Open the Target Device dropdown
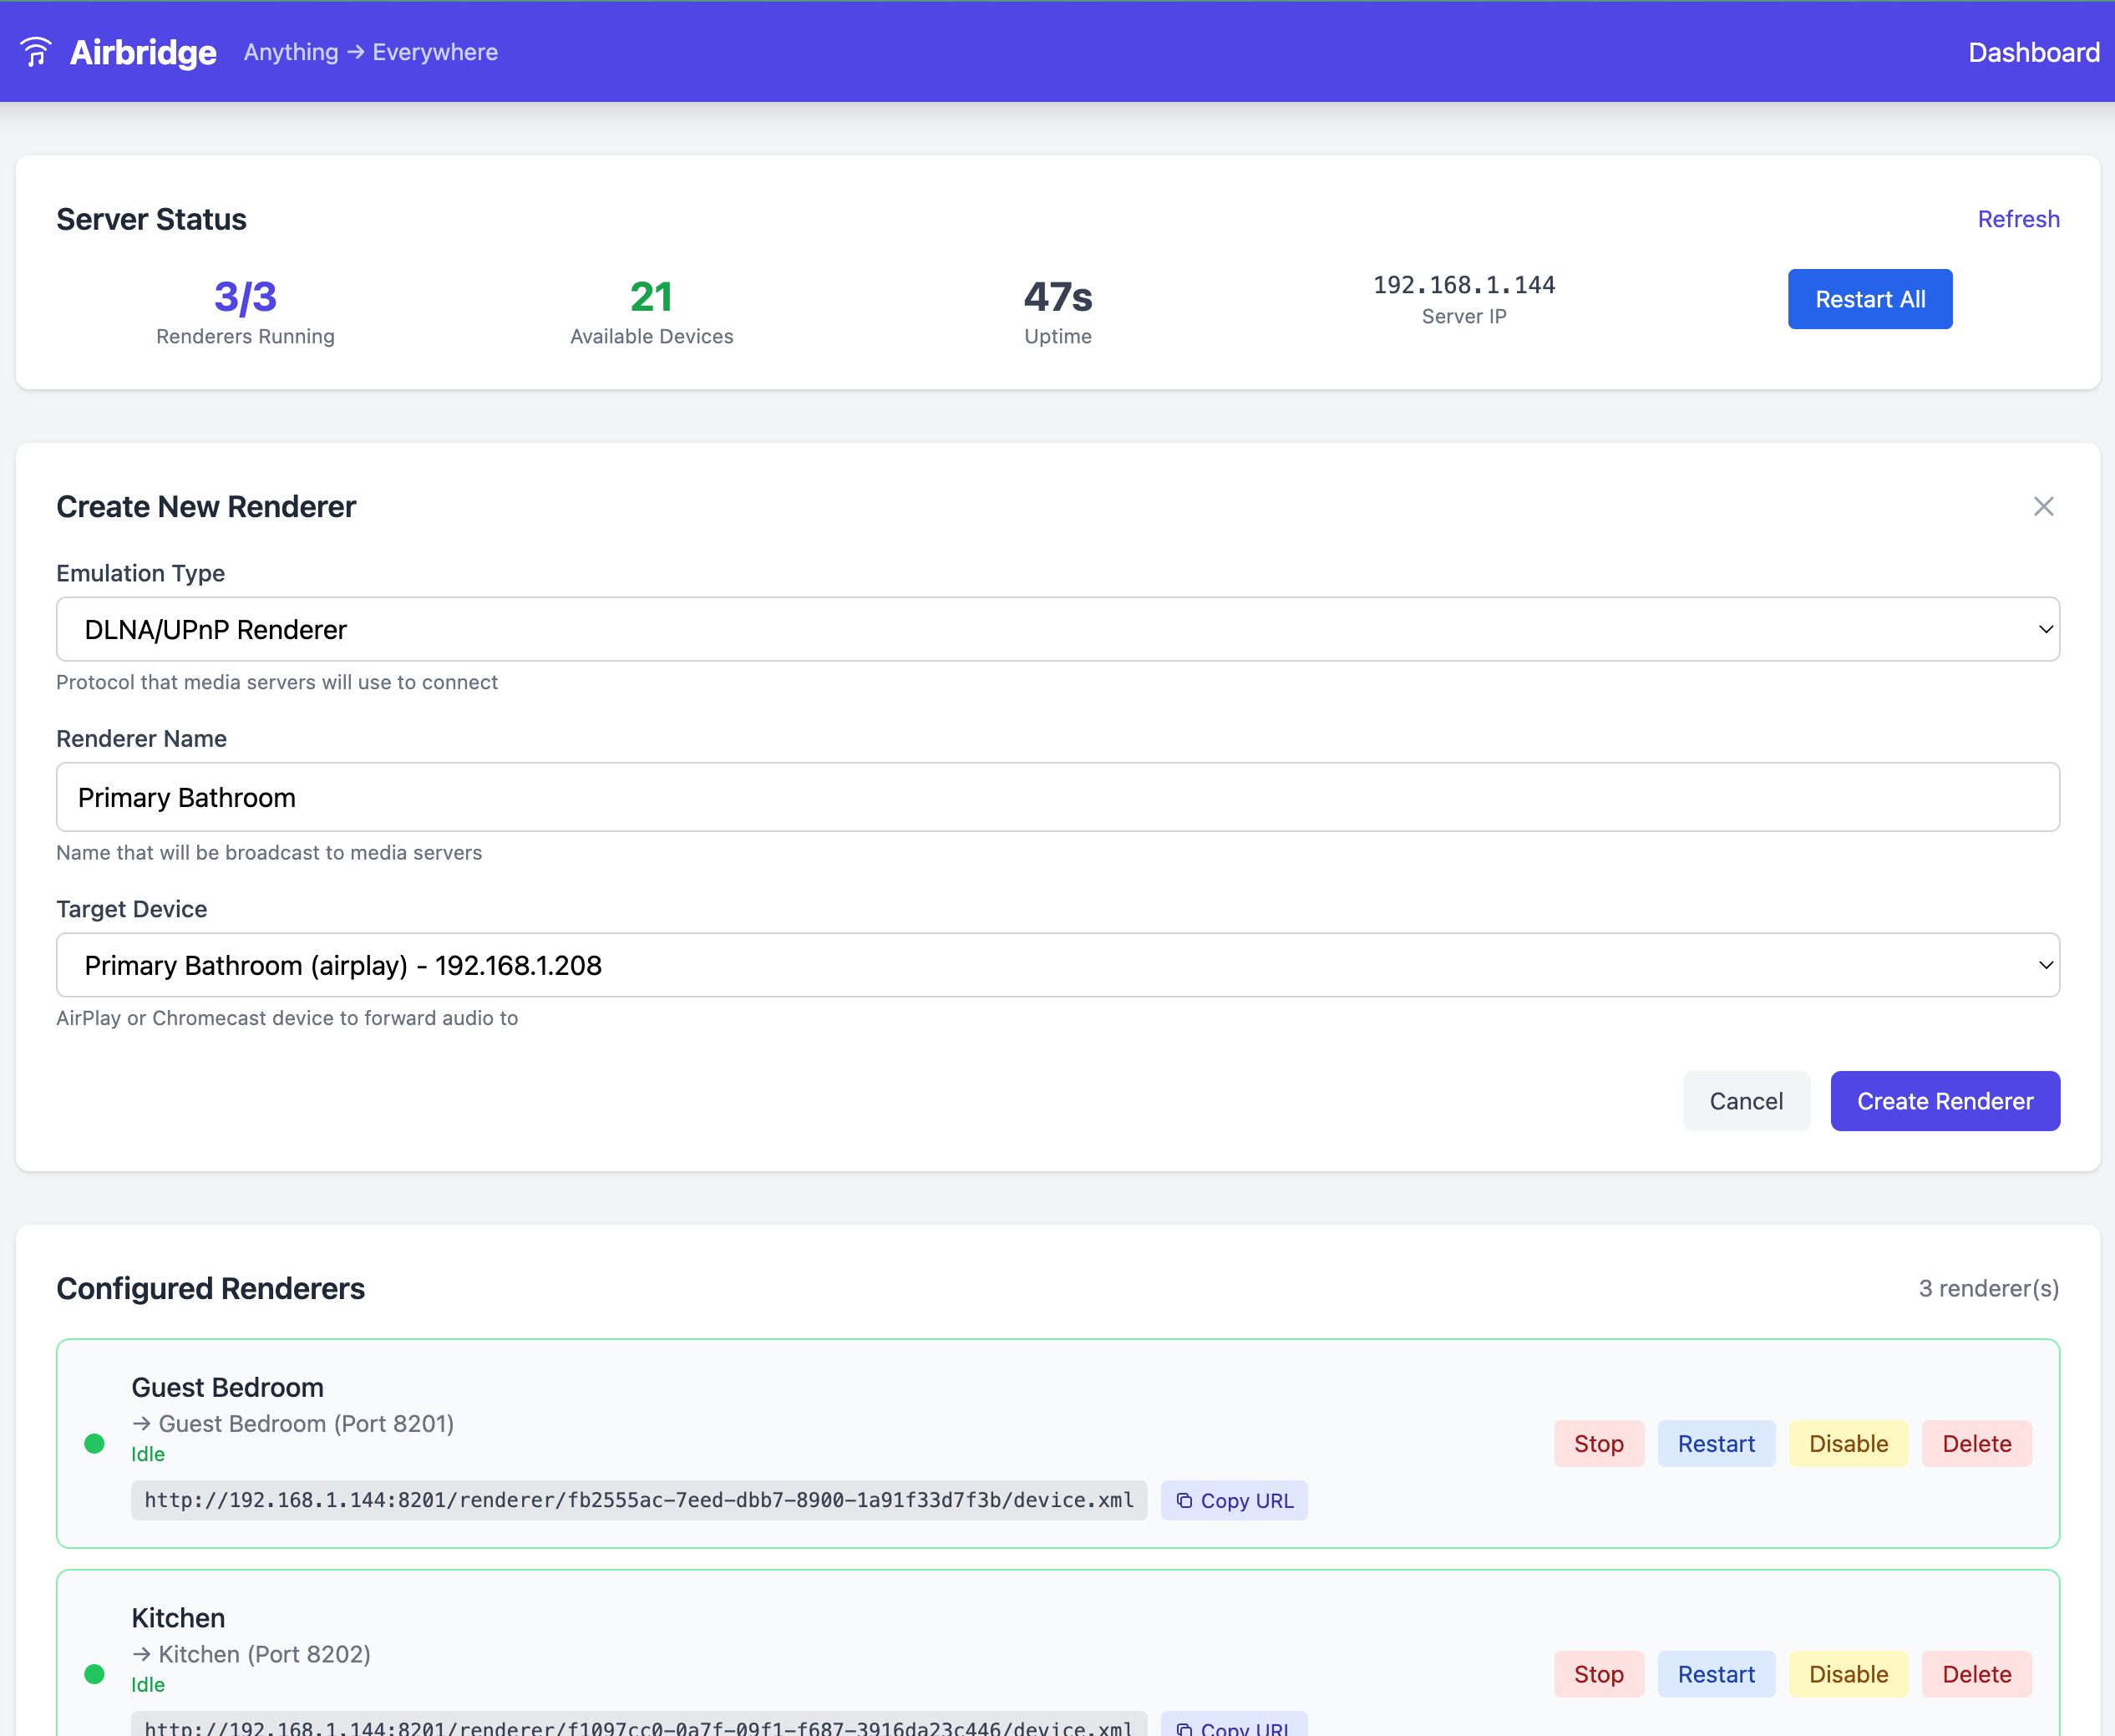Image resolution: width=2115 pixels, height=1736 pixels. (1058, 965)
